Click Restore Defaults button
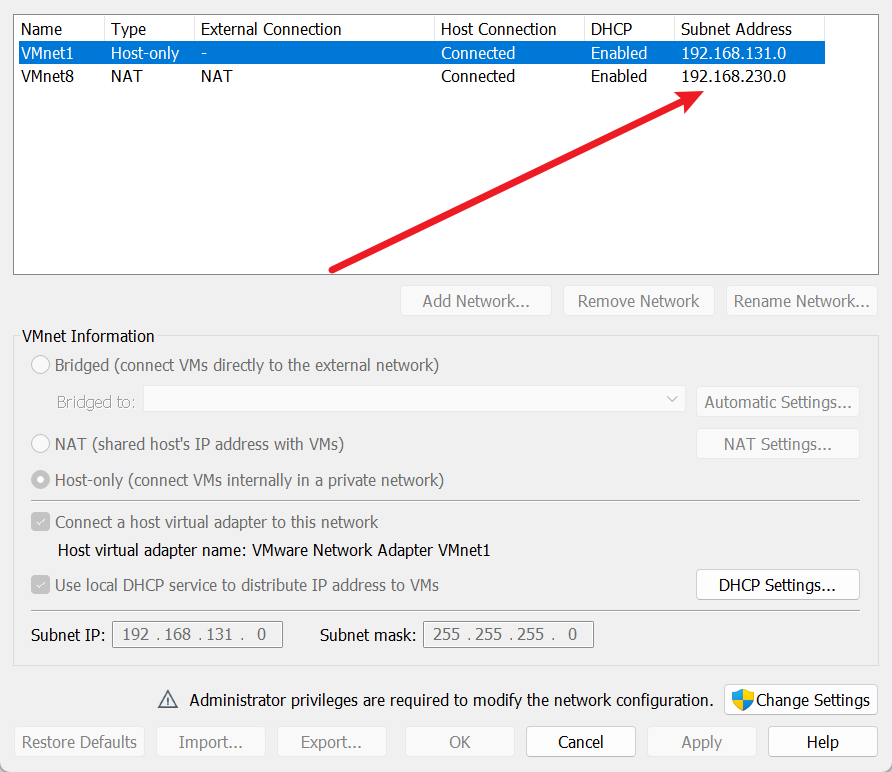The image size is (892, 772). [x=80, y=742]
